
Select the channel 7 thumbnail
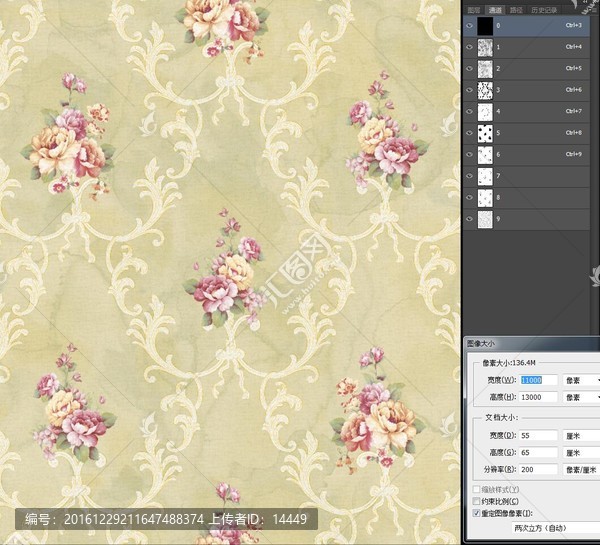[485, 176]
